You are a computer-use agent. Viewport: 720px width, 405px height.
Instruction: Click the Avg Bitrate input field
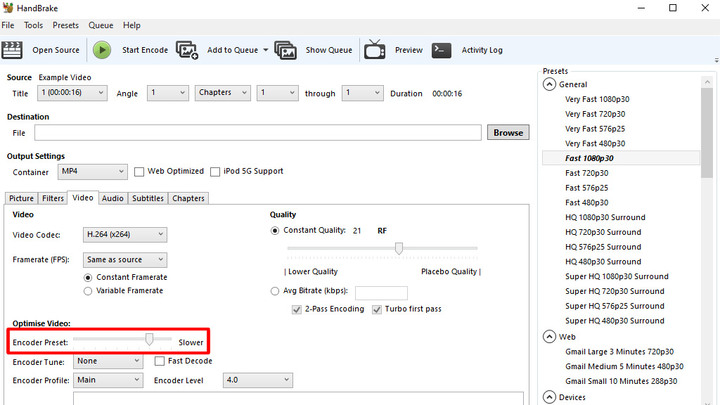381,292
